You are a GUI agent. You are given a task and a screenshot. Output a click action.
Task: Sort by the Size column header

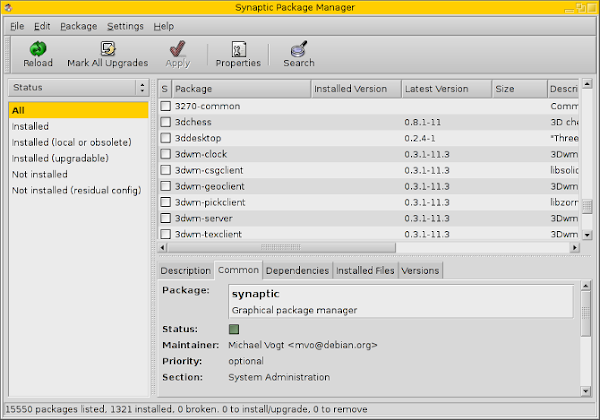pos(520,89)
